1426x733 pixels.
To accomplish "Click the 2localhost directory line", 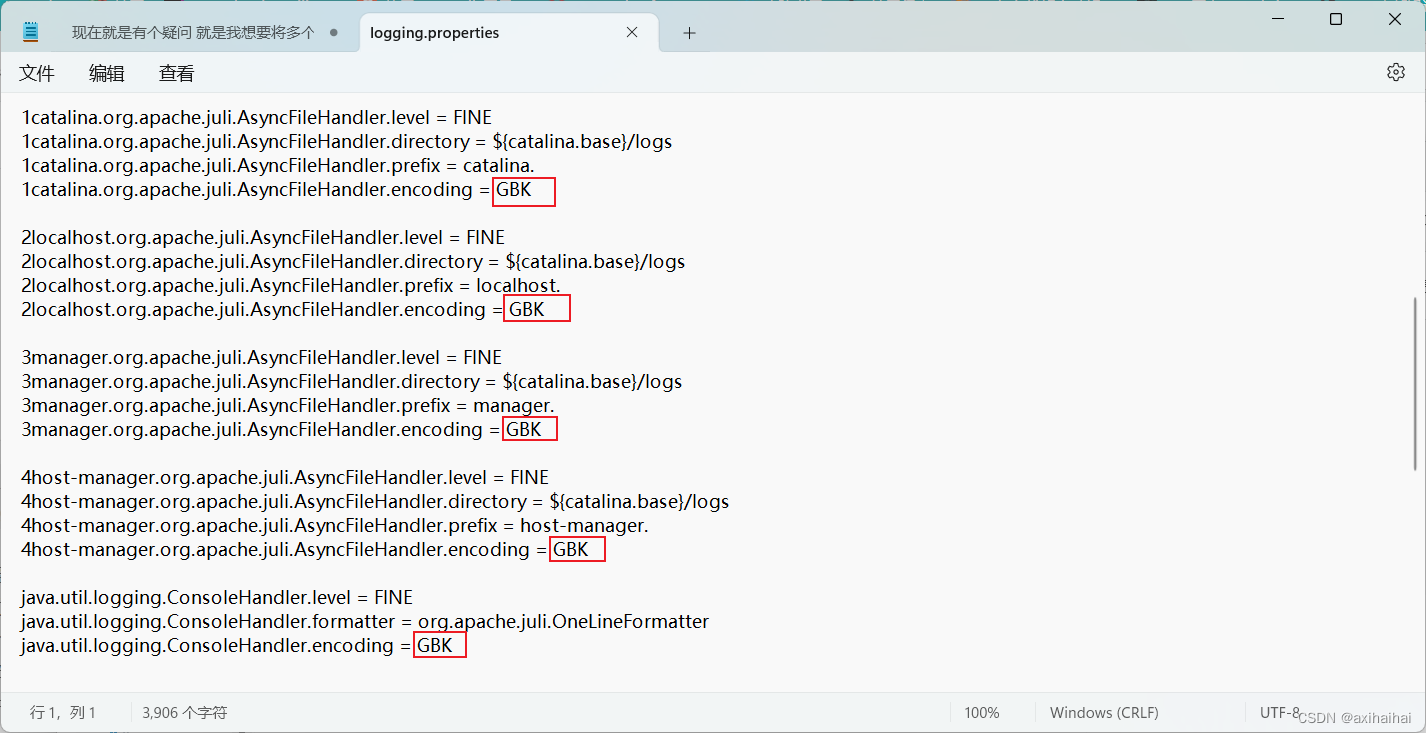I will click(353, 261).
